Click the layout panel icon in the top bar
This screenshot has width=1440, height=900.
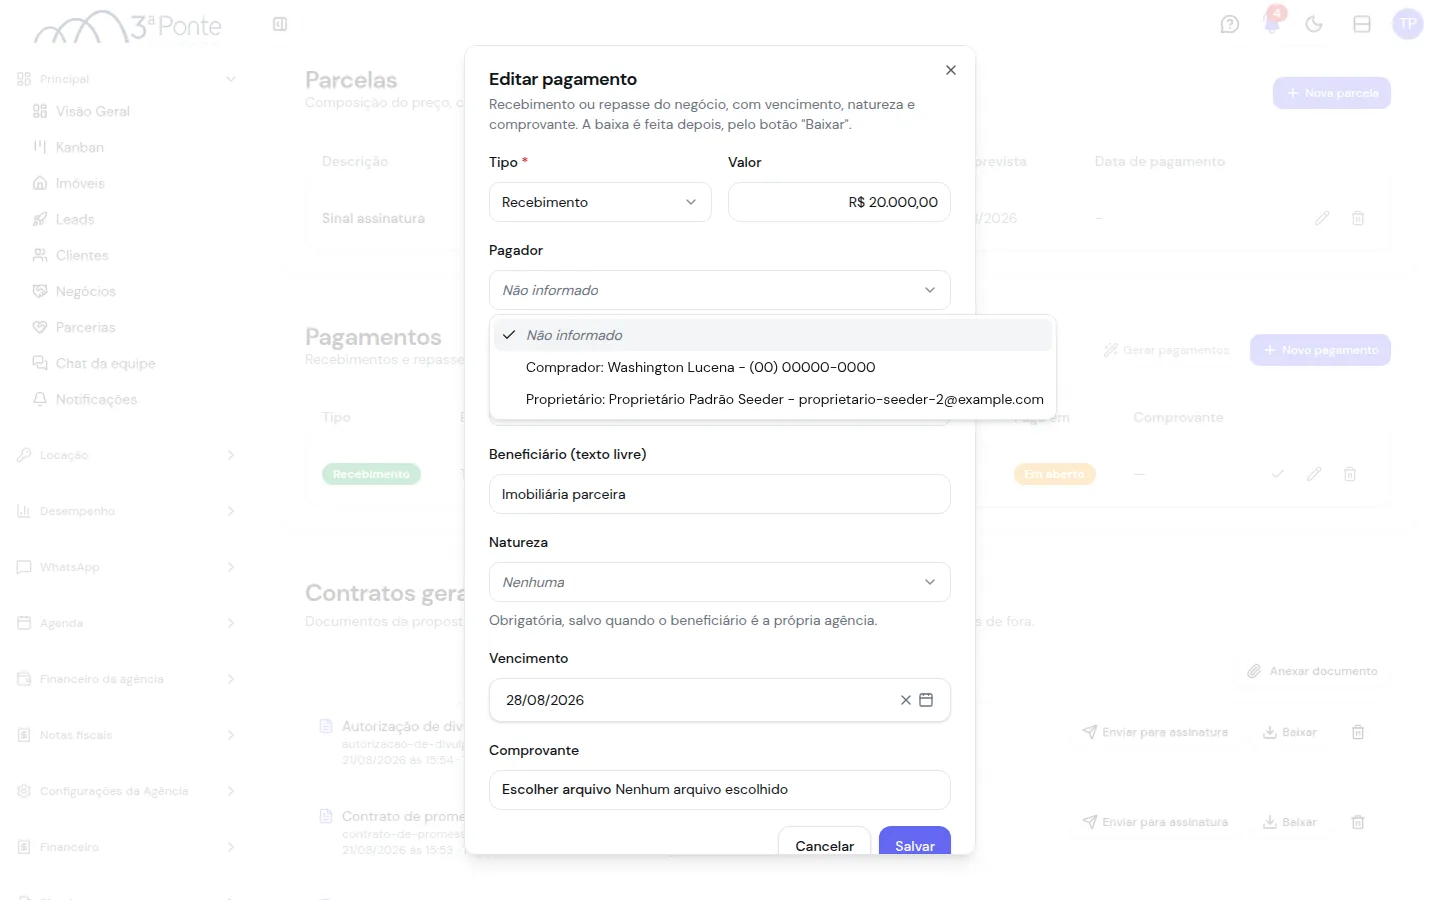click(1362, 24)
